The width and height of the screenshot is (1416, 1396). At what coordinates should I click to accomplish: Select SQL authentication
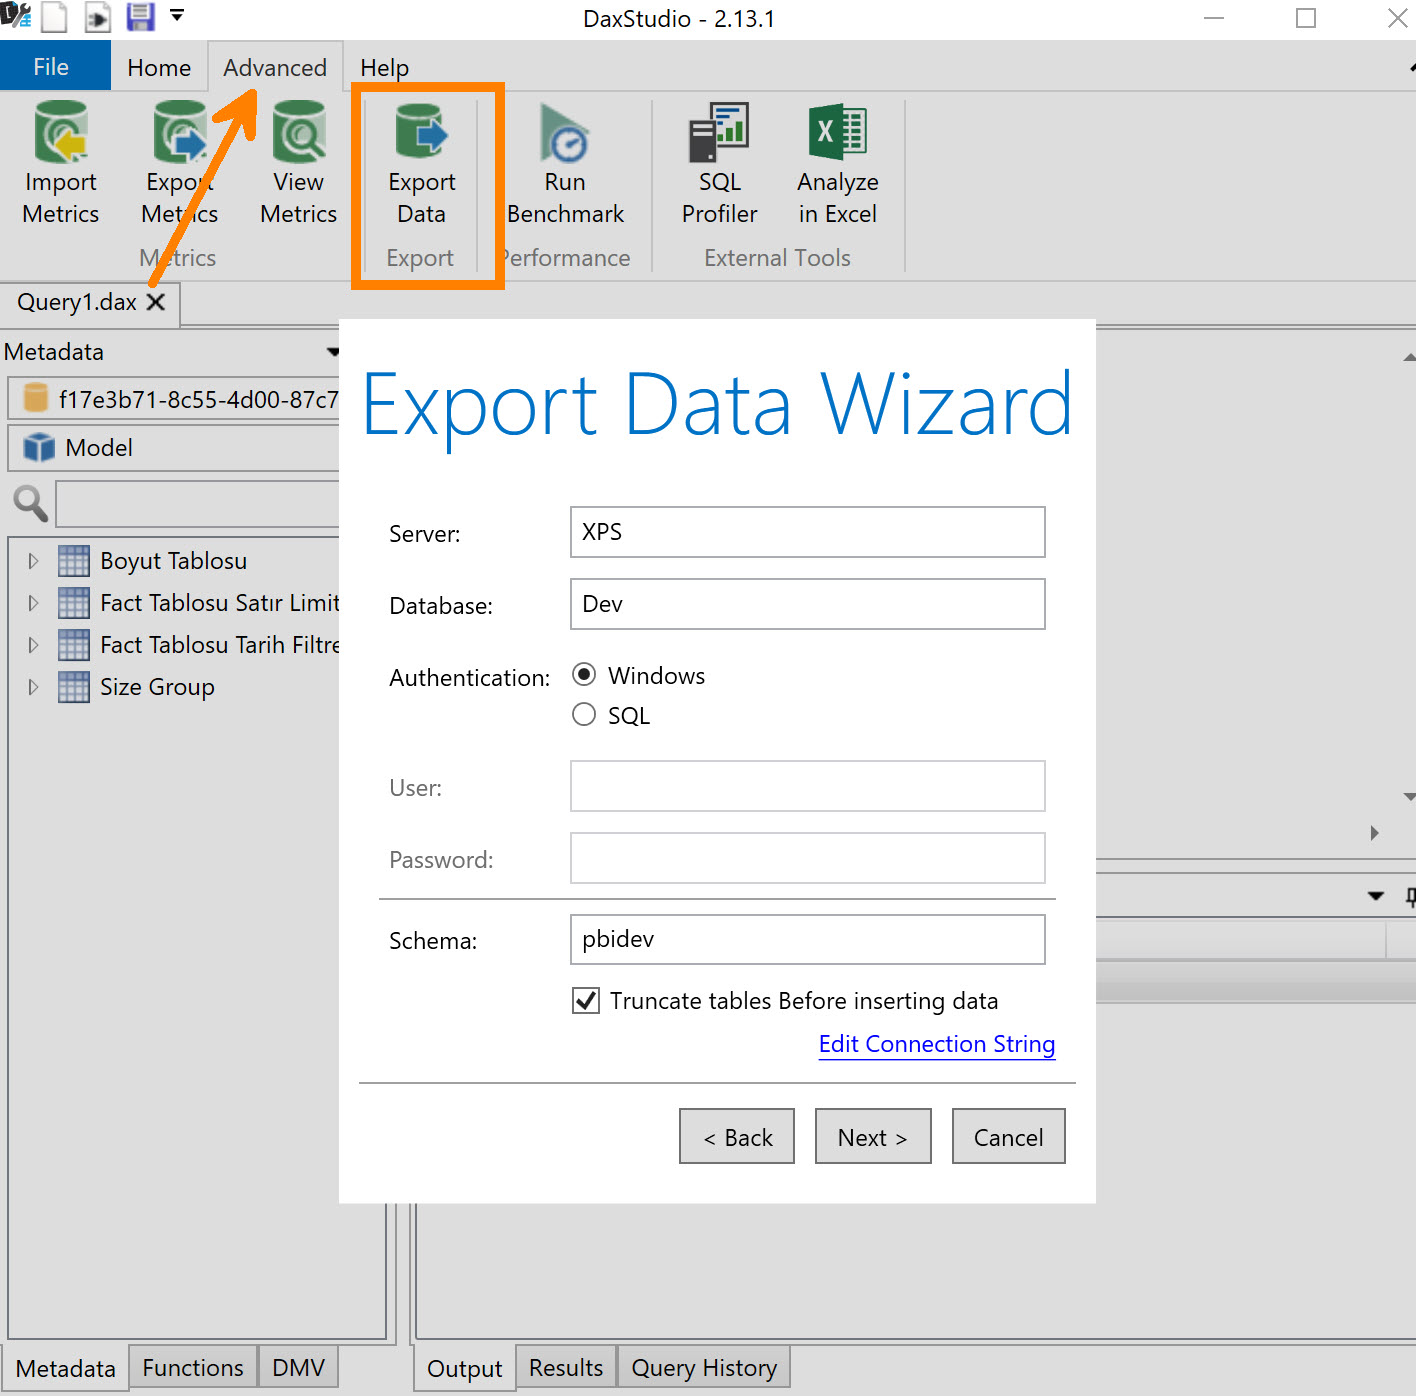pyautogui.click(x=584, y=714)
